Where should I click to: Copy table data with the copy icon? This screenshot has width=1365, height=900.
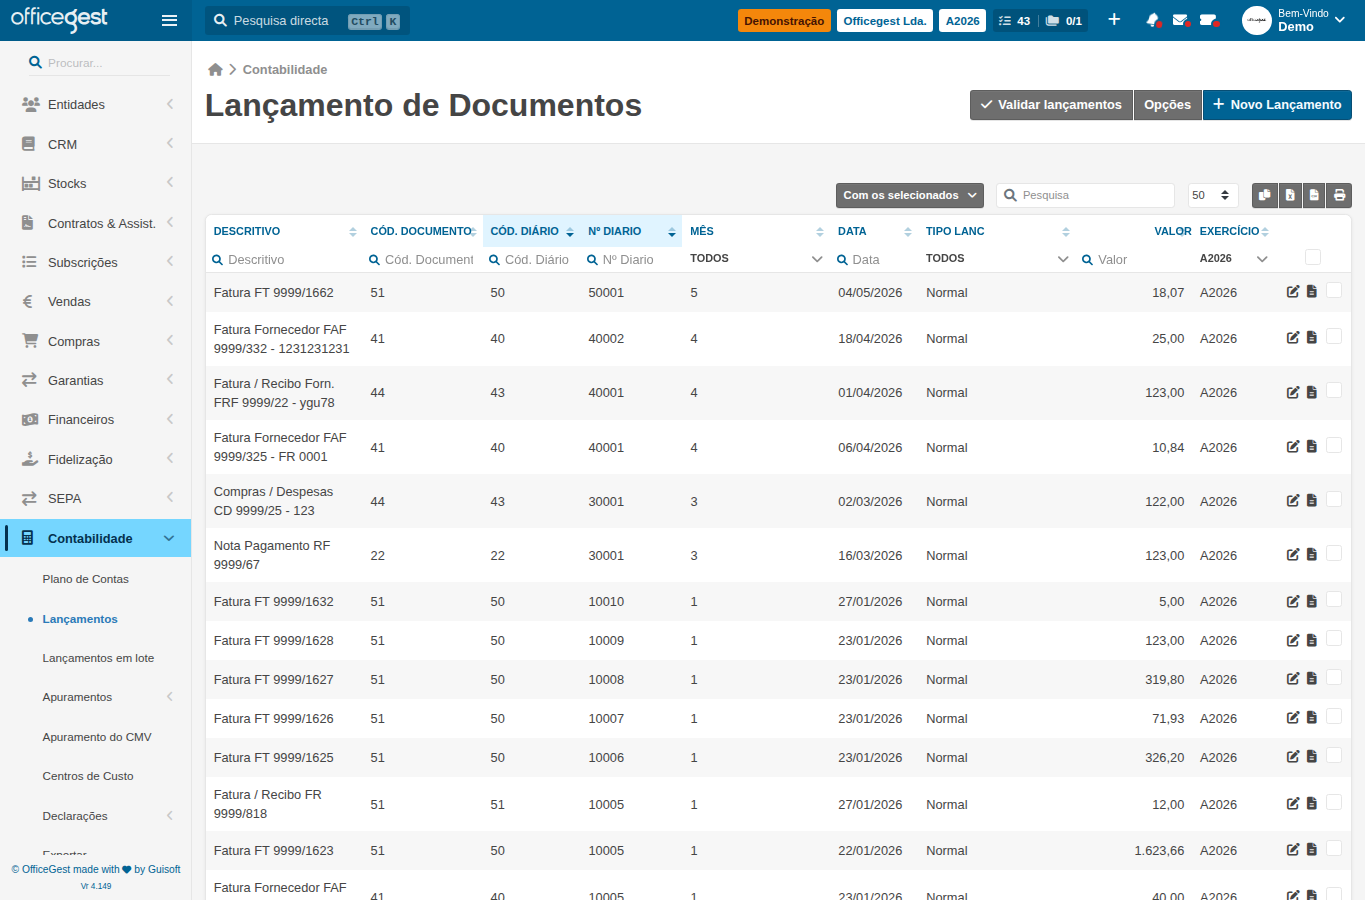click(x=1264, y=195)
